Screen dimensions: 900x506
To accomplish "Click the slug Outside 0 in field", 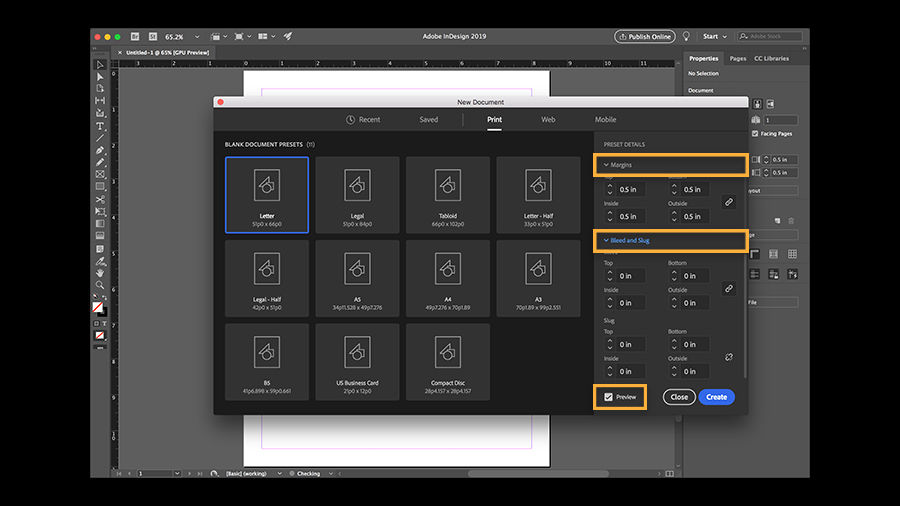I will (695, 371).
